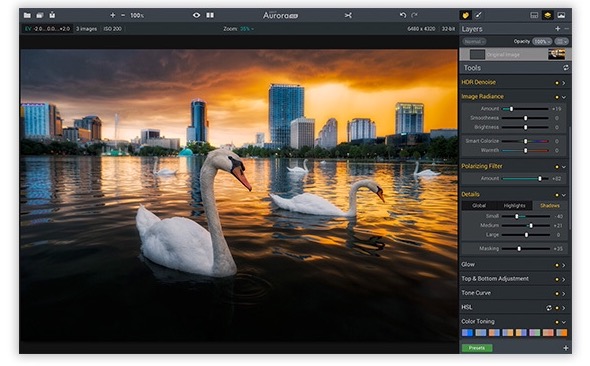Pick the last orange color toning swatch
The image size is (590, 366).
tap(561, 333)
